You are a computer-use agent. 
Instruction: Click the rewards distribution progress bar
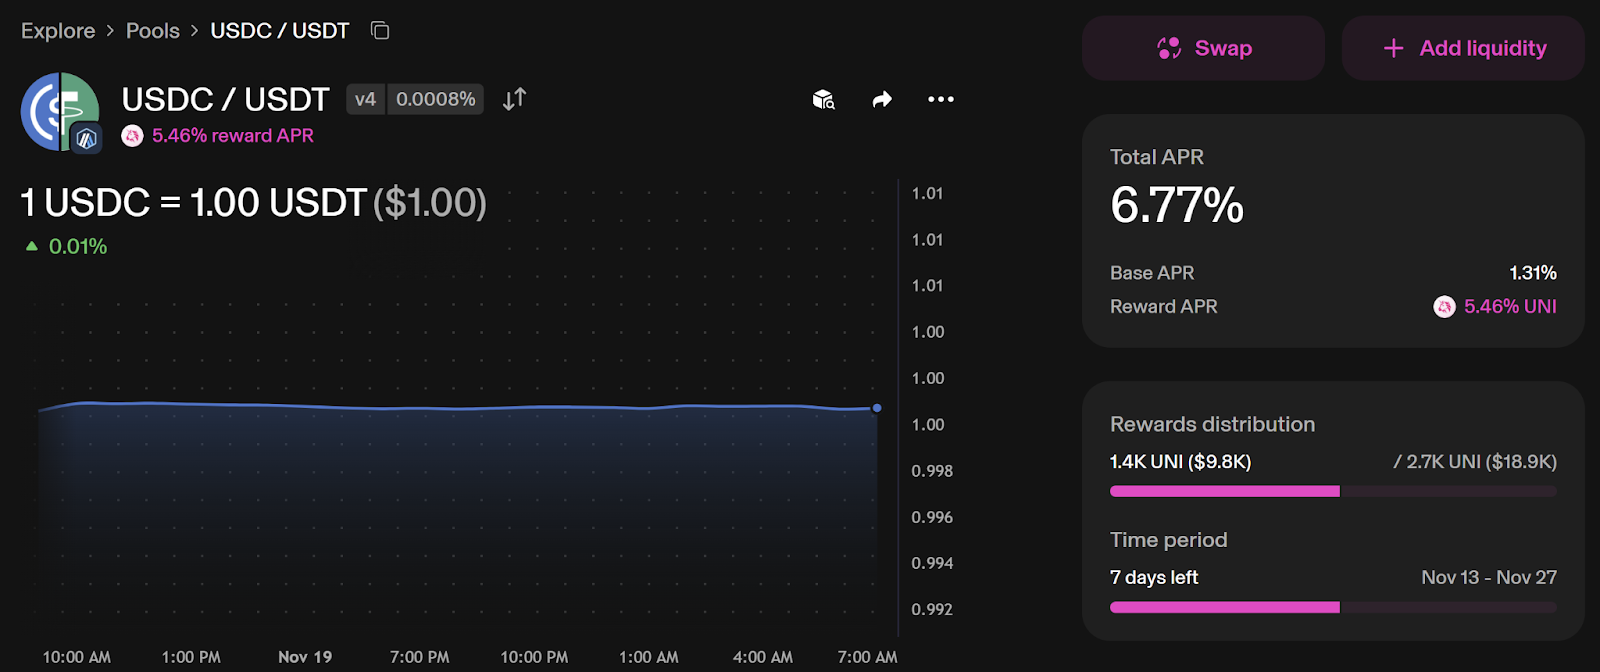[x=1333, y=491]
